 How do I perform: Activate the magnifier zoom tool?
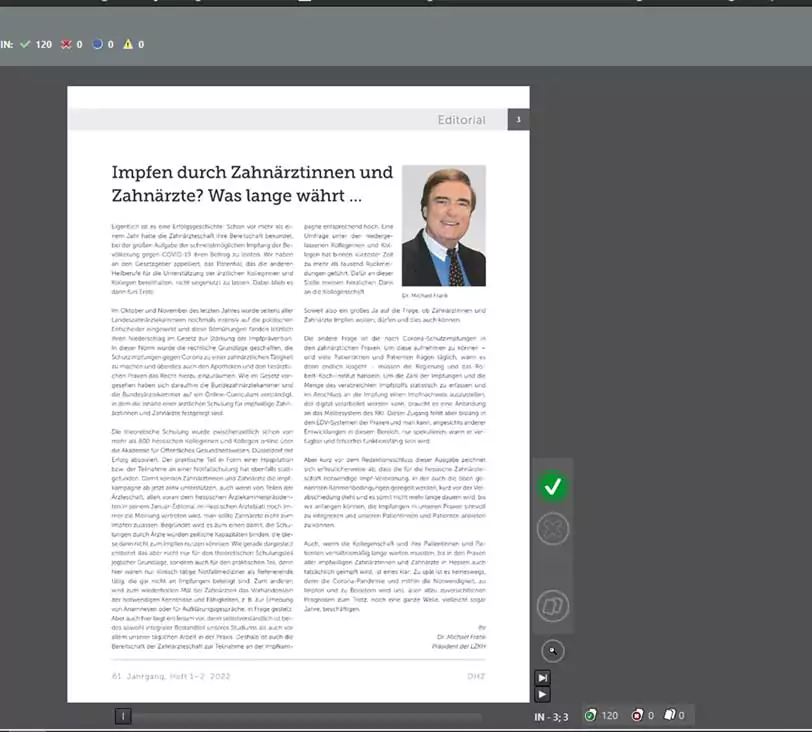tap(553, 651)
